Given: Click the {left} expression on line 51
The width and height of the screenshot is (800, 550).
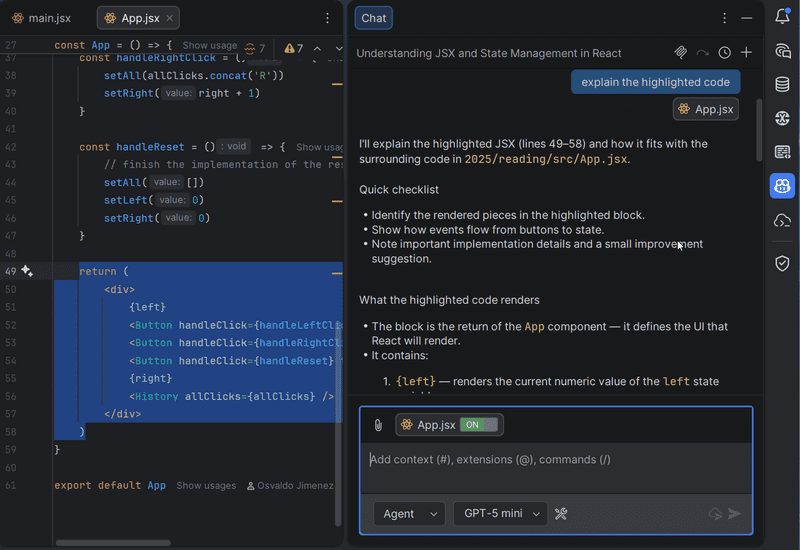Looking at the screenshot, I should click(147, 307).
